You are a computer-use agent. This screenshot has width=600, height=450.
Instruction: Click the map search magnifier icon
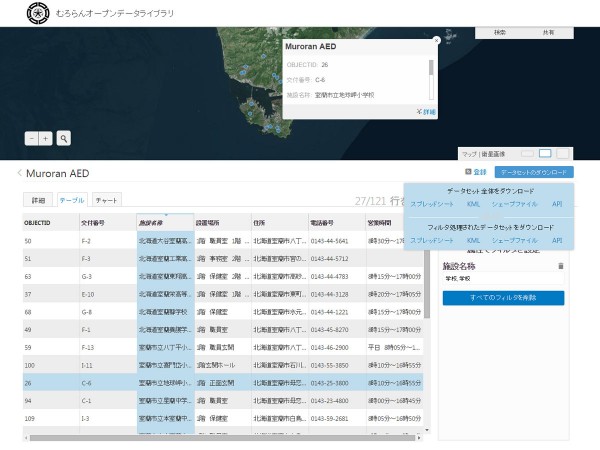[x=63, y=139]
